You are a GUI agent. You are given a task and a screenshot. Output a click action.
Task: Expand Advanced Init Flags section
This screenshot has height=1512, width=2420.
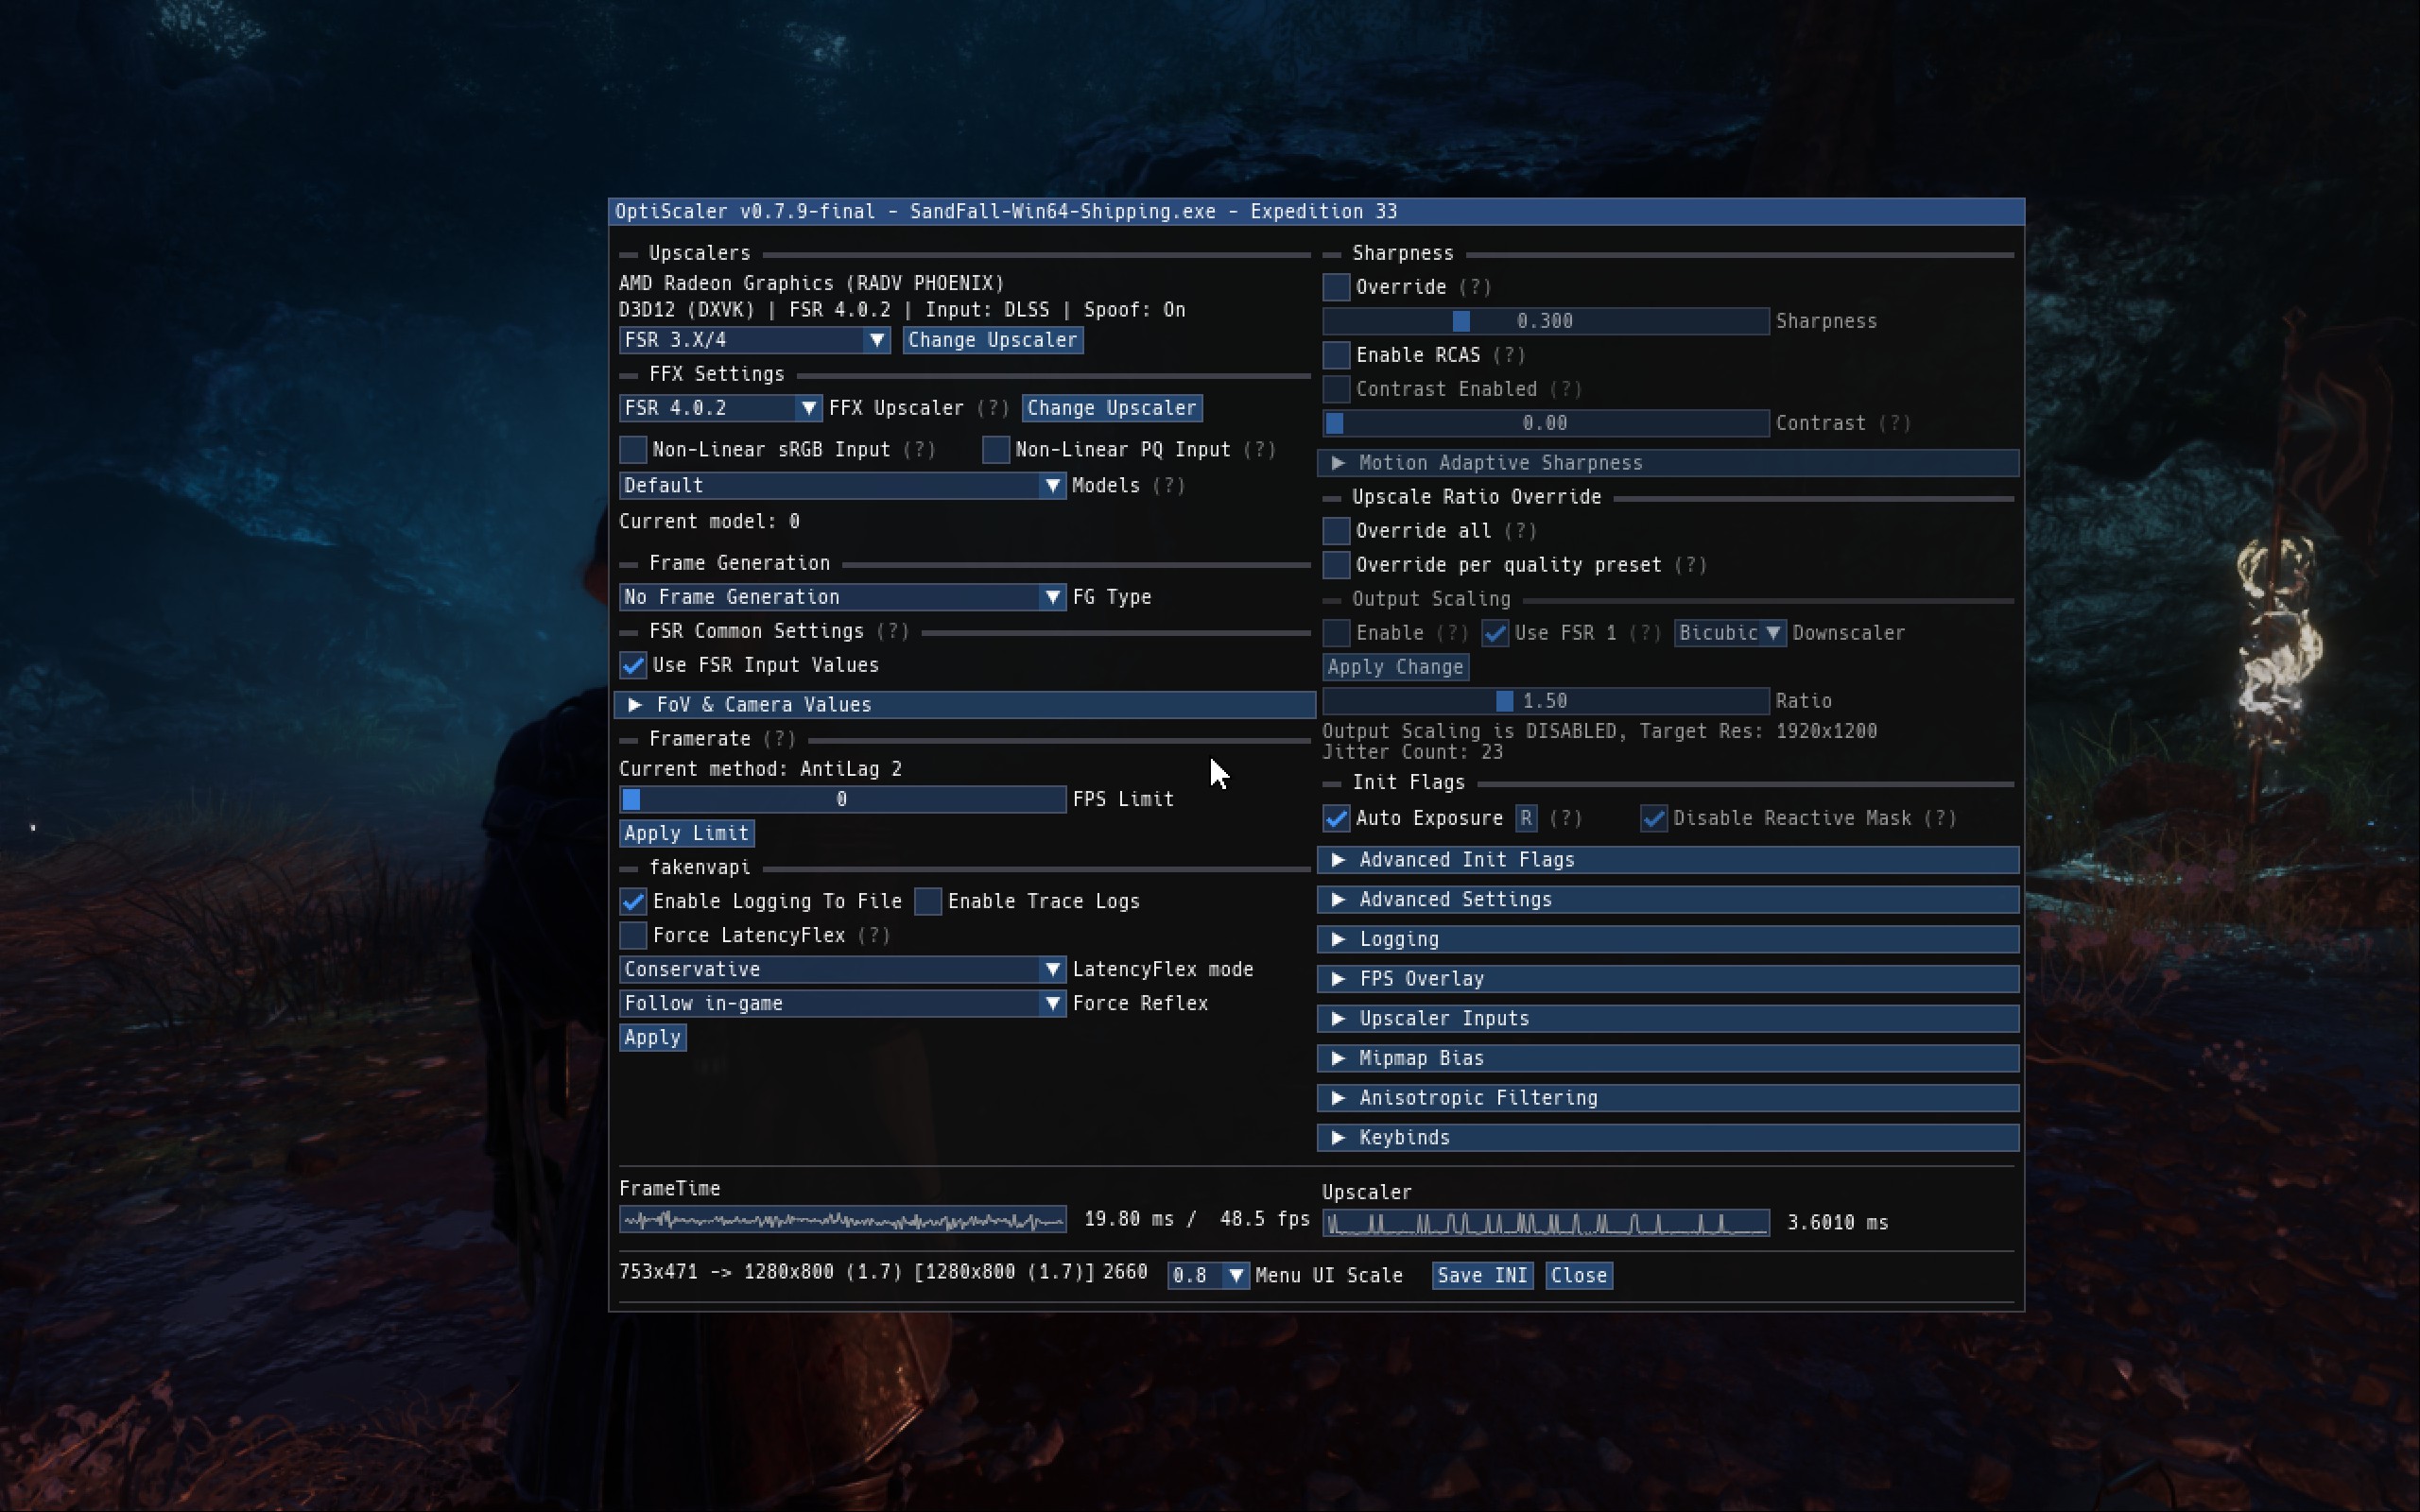coord(1668,860)
